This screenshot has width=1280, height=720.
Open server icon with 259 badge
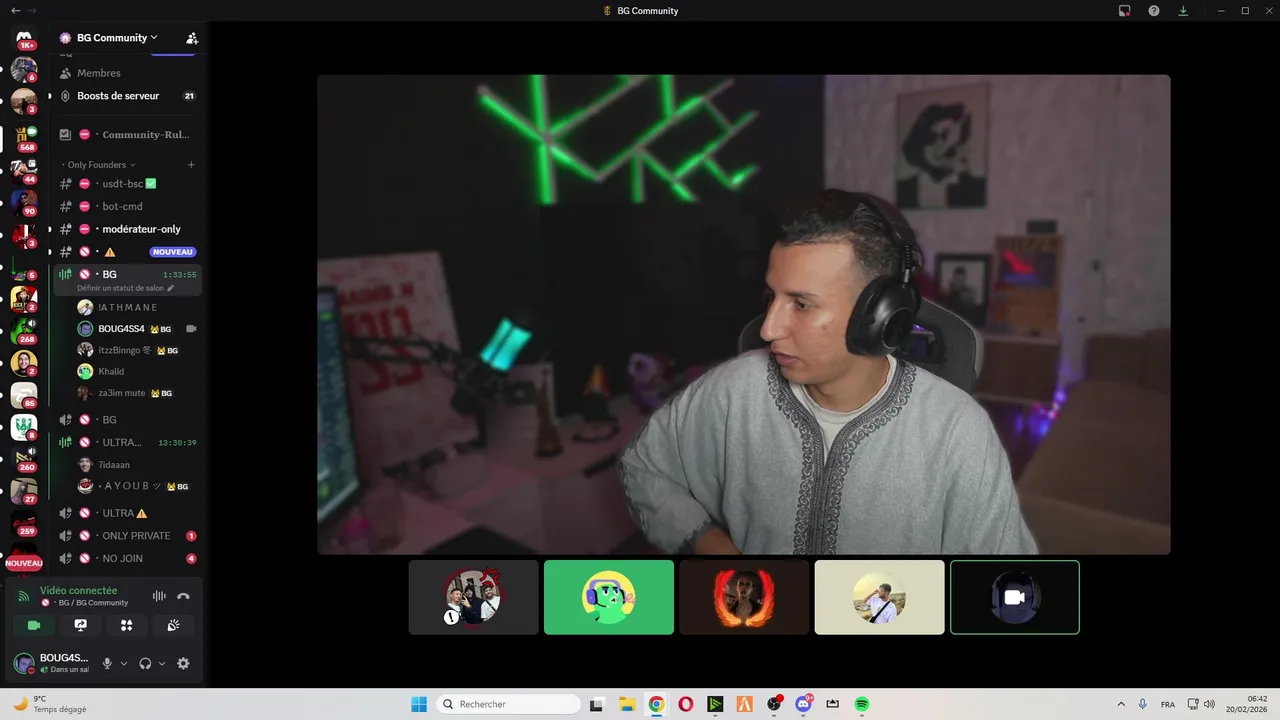pyautogui.click(x=24, y=523)
